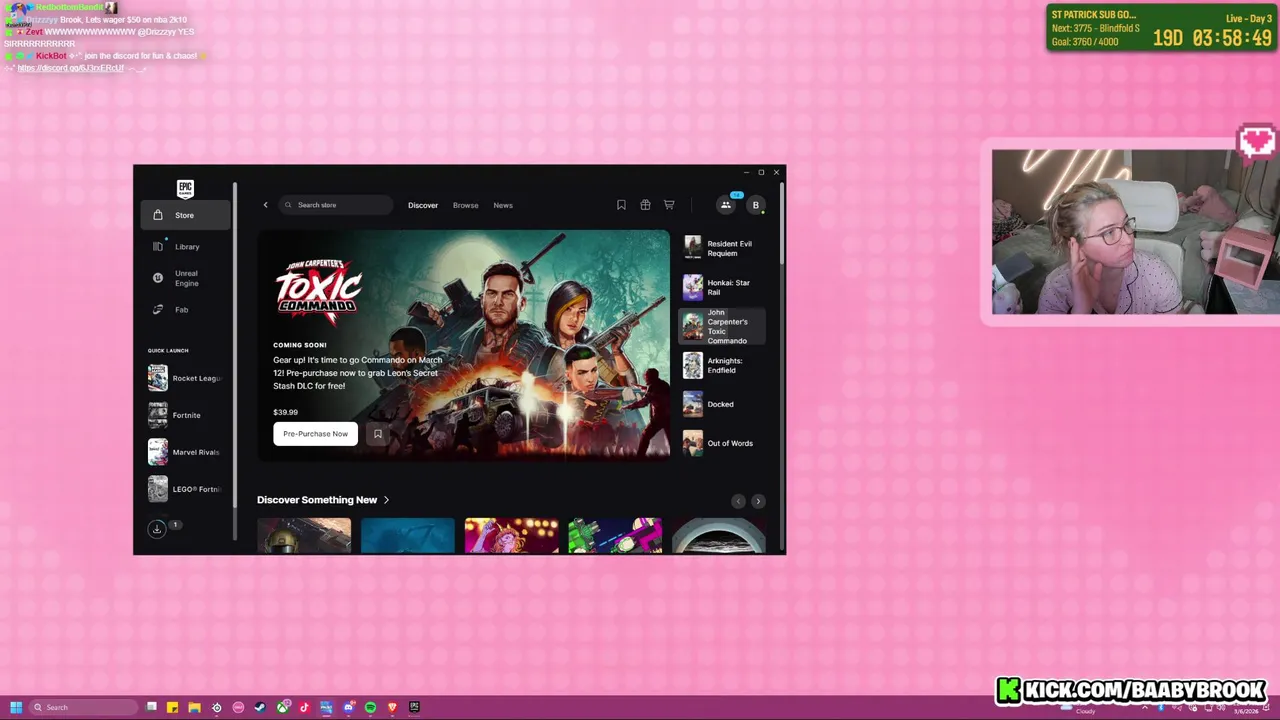
Task: Launch Fortnite from Quick Launch
Action: click(x=185, y=415)
